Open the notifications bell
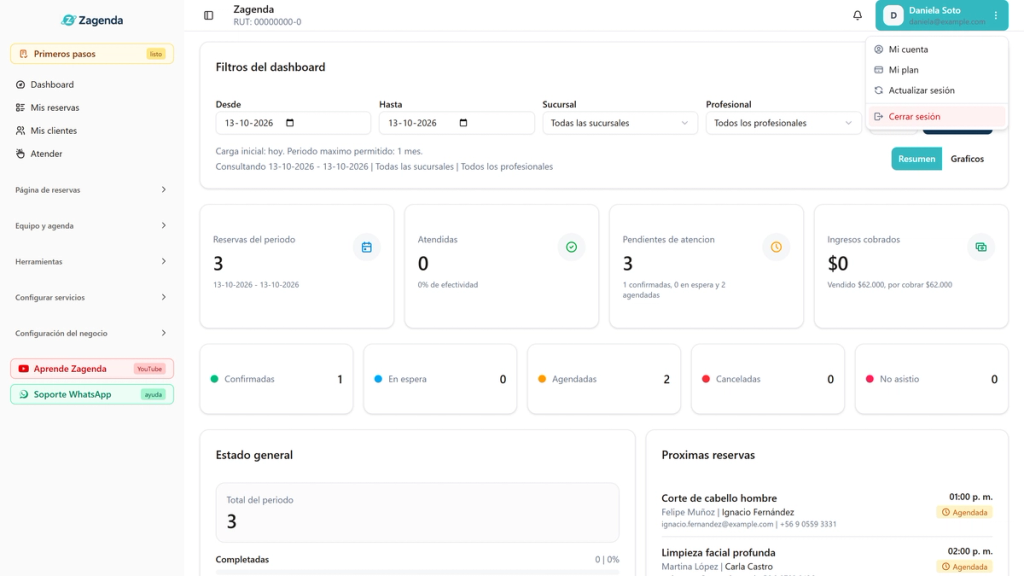 [857, 15]
